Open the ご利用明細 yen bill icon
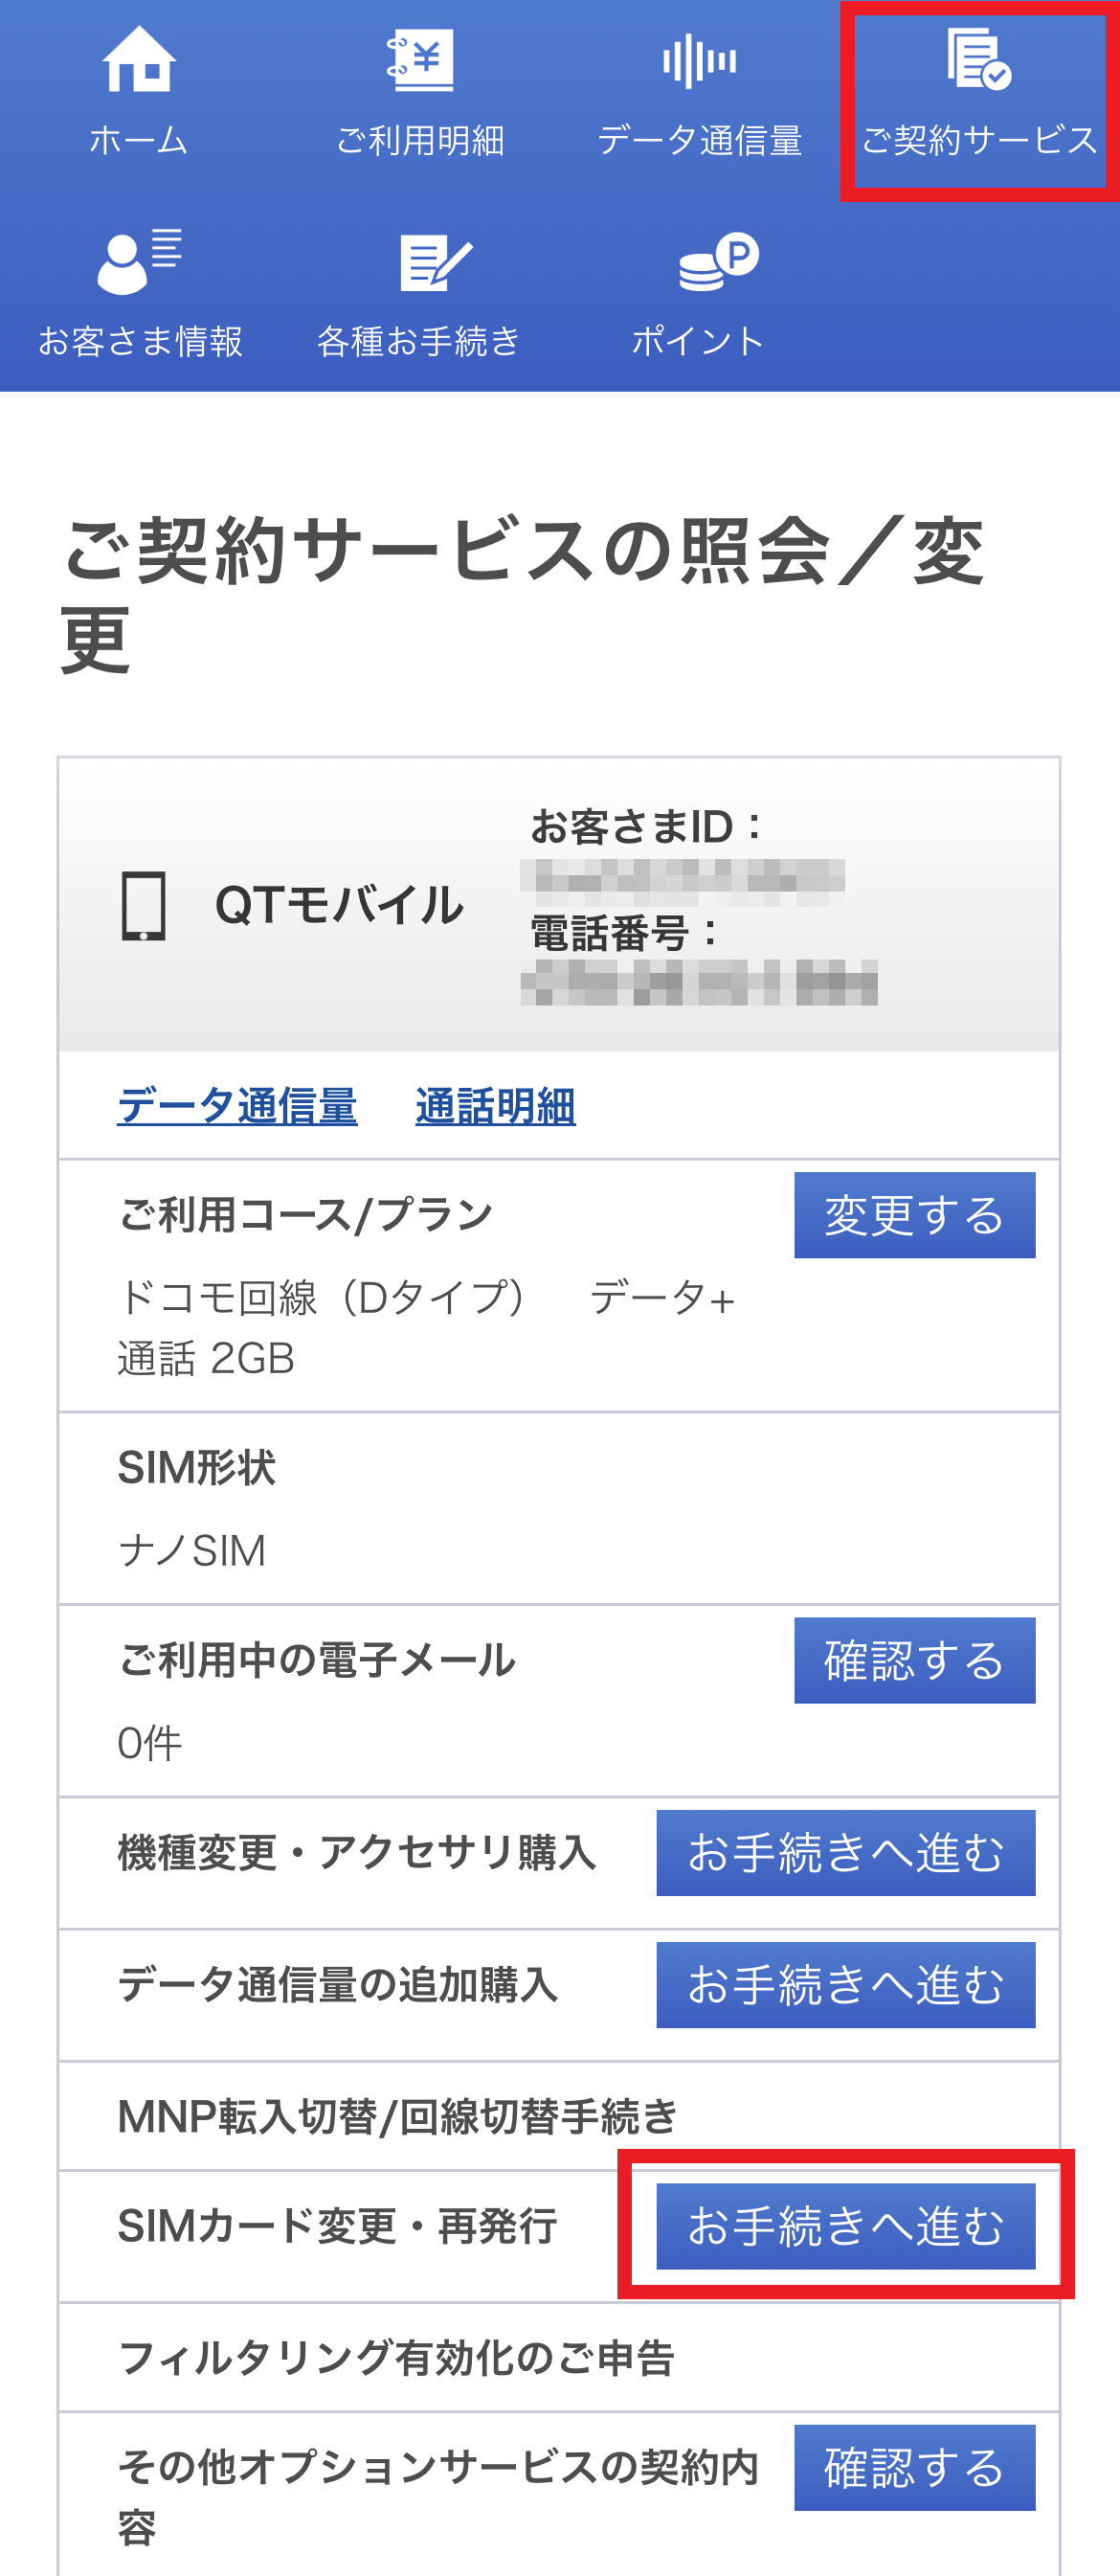 (420, 60)
